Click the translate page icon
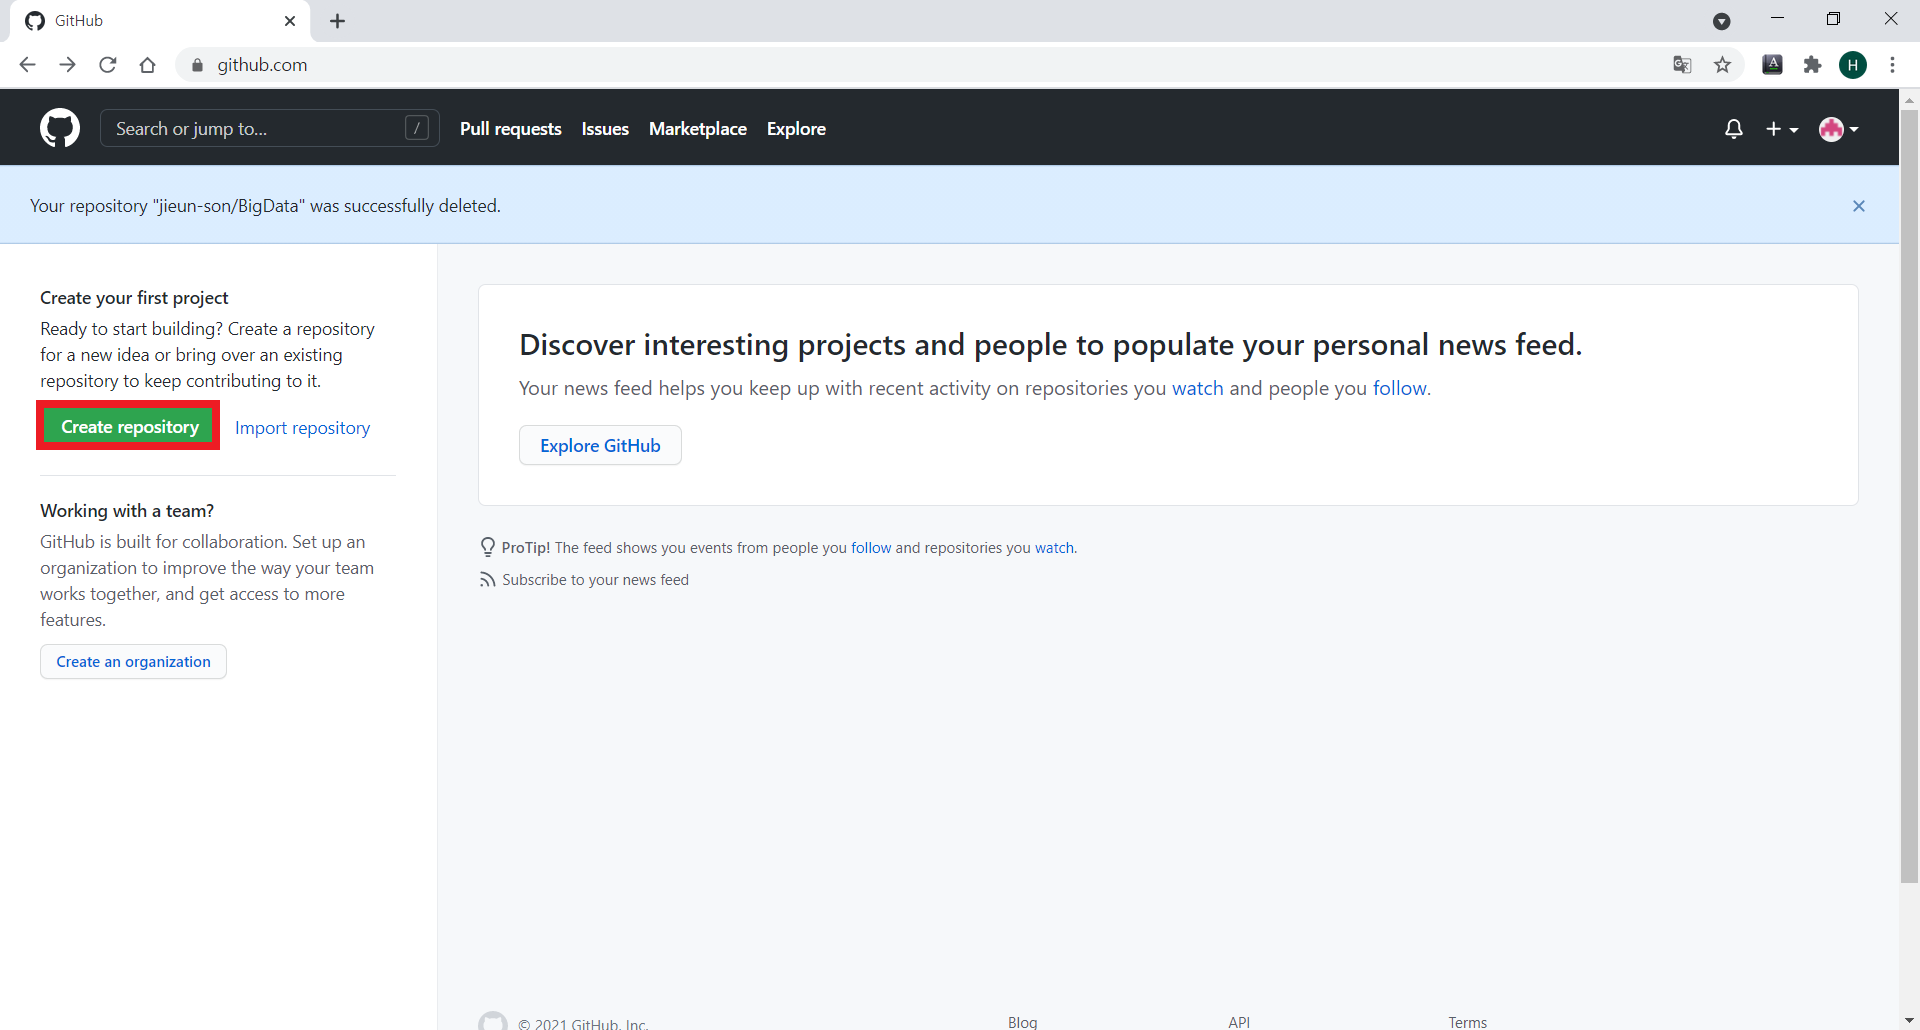The width and height of the screenshot is (1920, 1030). click(x=1682, y=65)
